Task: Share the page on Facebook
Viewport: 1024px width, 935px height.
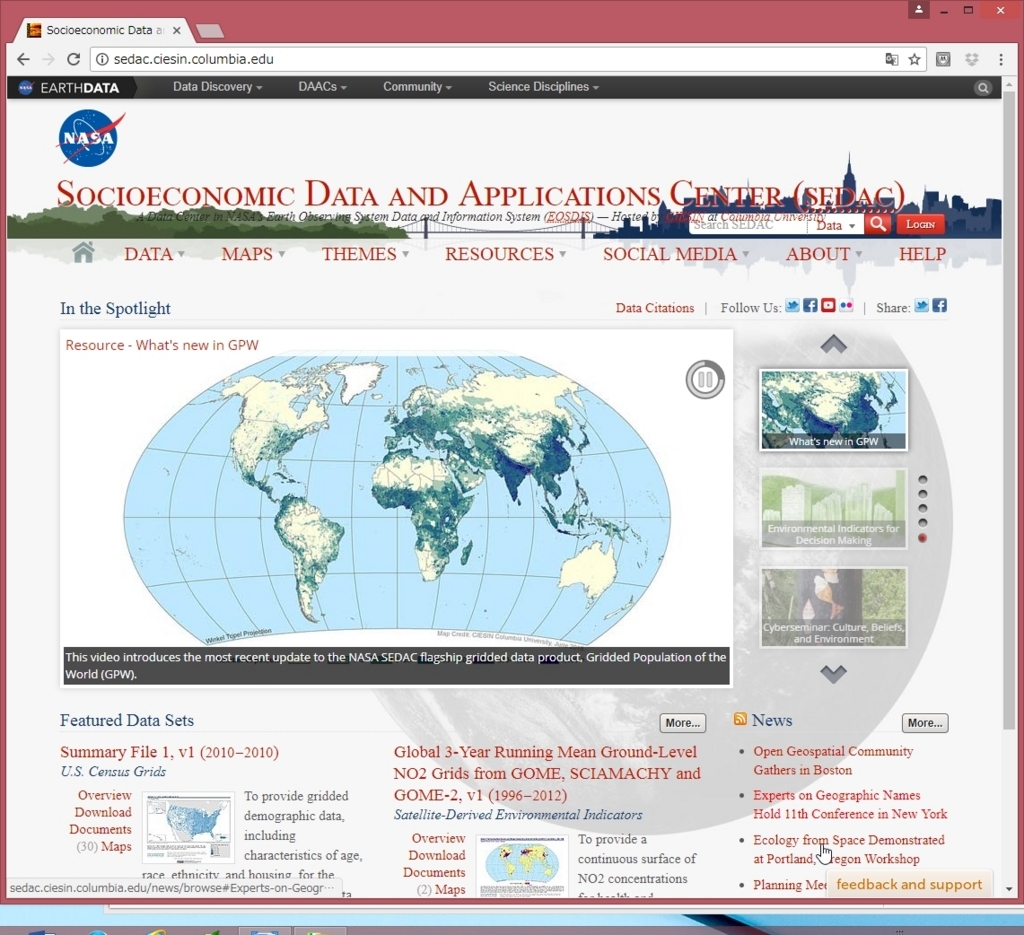Action: pyautogui.click(x=939, y=306)
